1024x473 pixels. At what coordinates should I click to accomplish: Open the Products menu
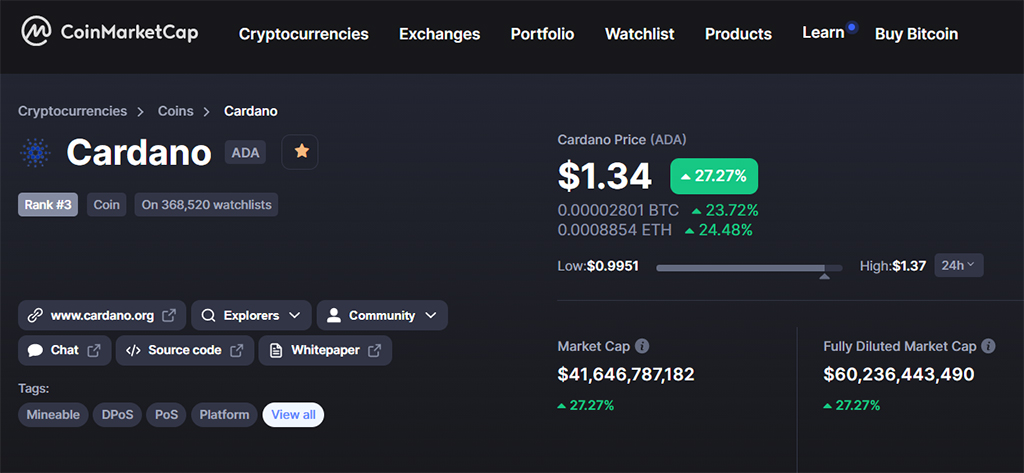click(739, 34)
